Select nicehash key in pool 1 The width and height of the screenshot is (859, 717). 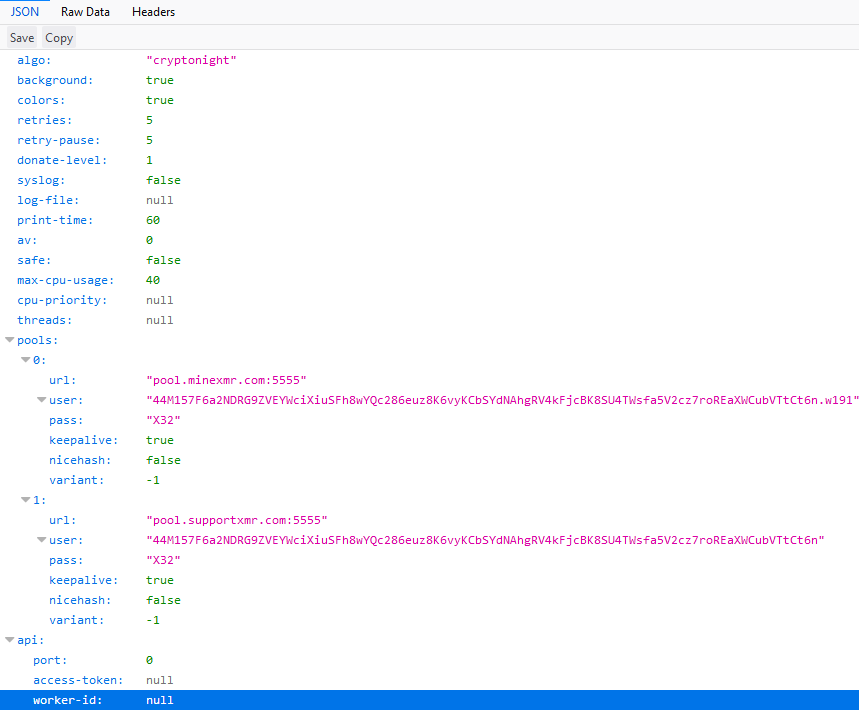point(80,600)
